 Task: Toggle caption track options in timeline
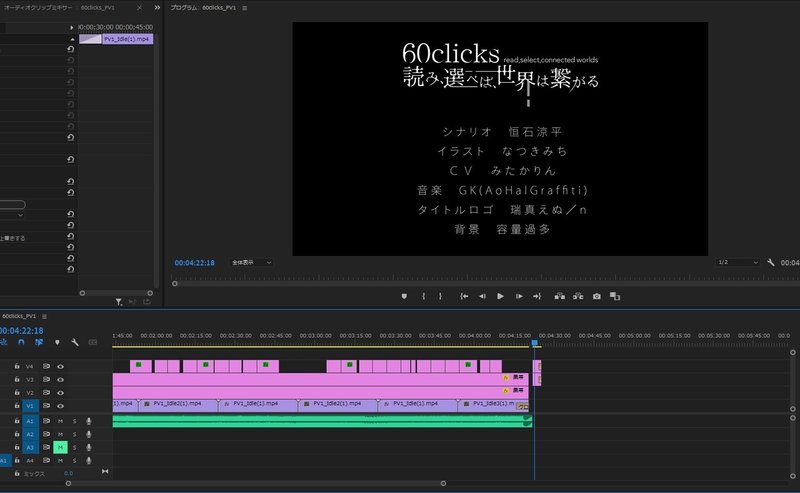(93, 342)
